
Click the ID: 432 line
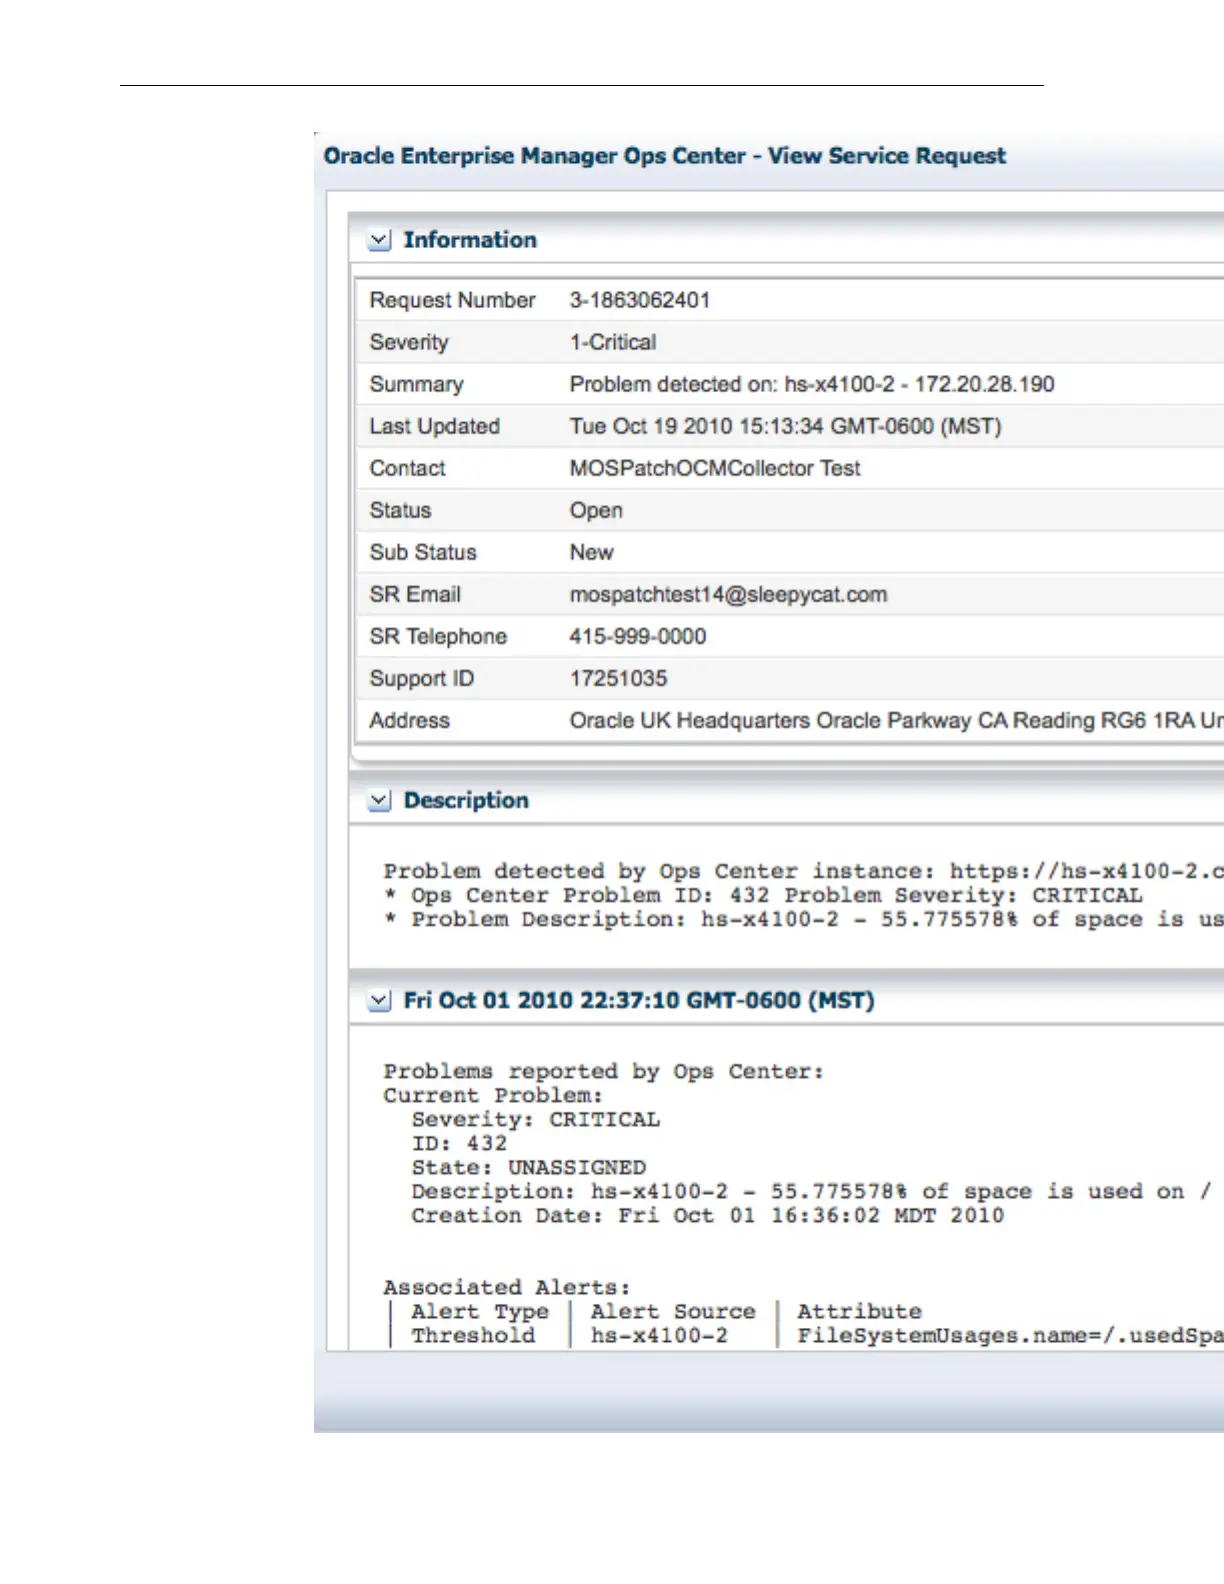[x=460, y=1143]
